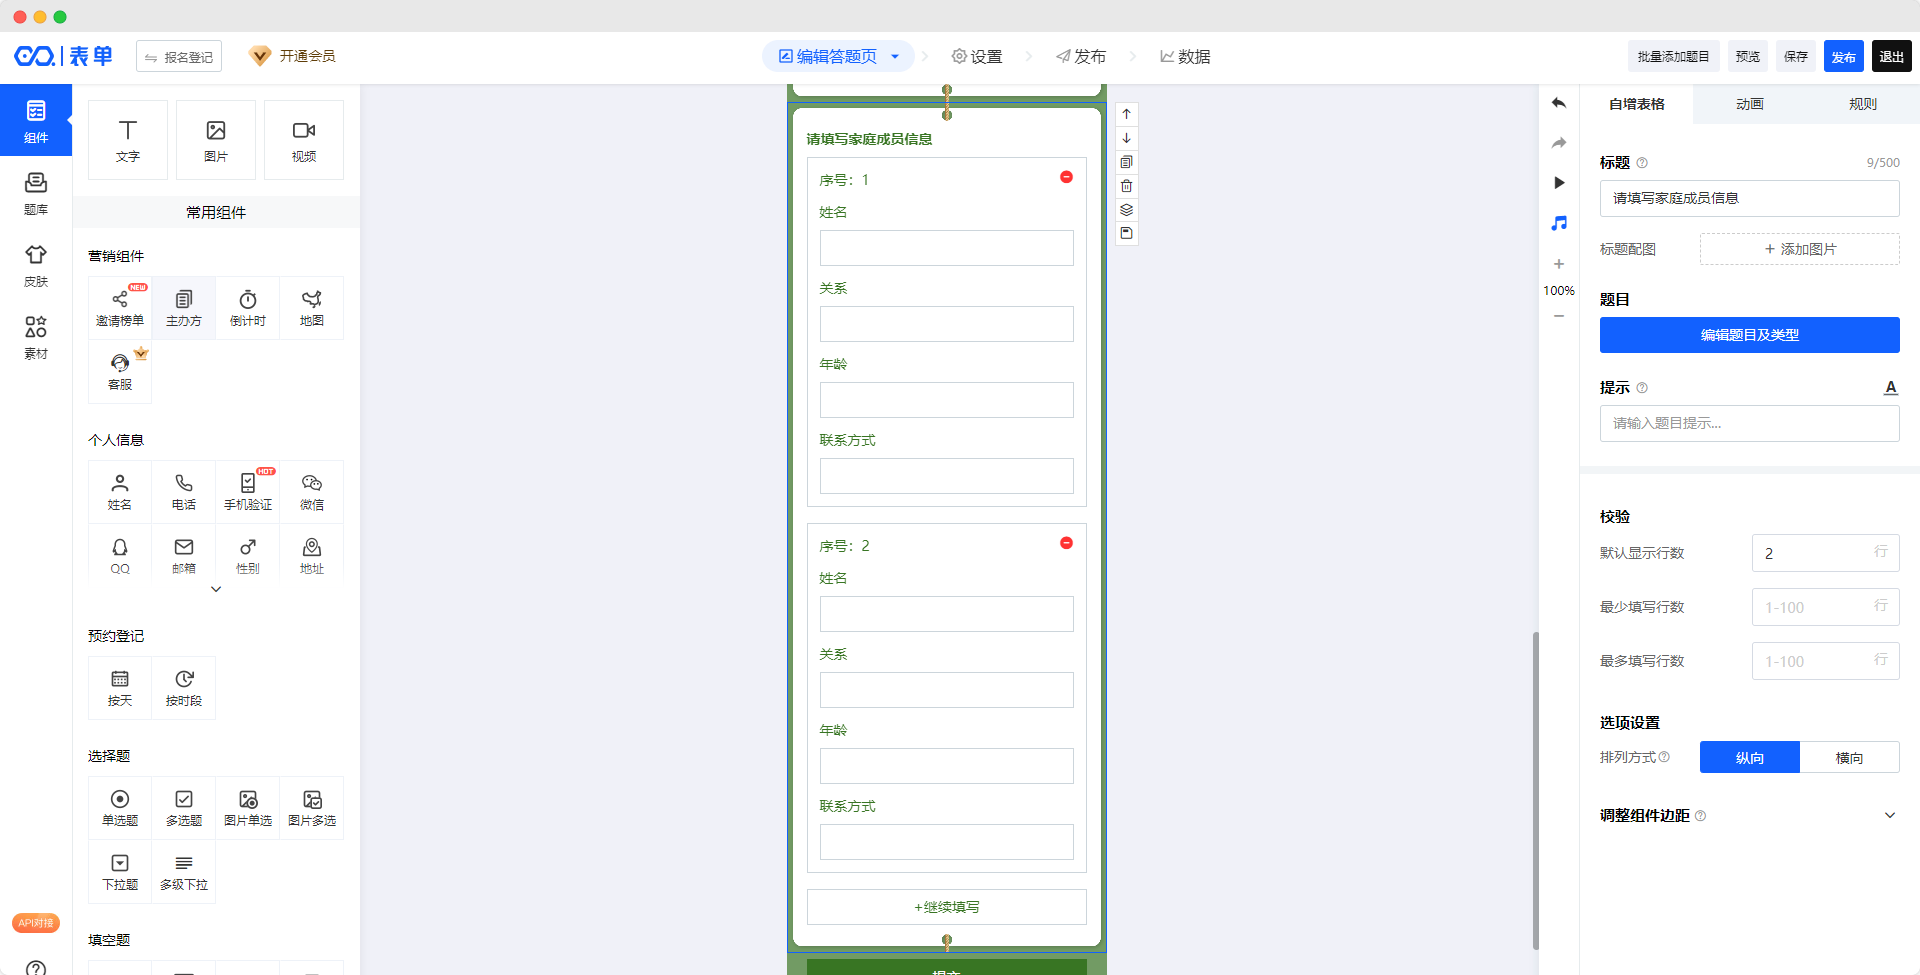Click the 编辑题目及类型 button
Screen dimensions: 1920x975
click(1749, 335)
